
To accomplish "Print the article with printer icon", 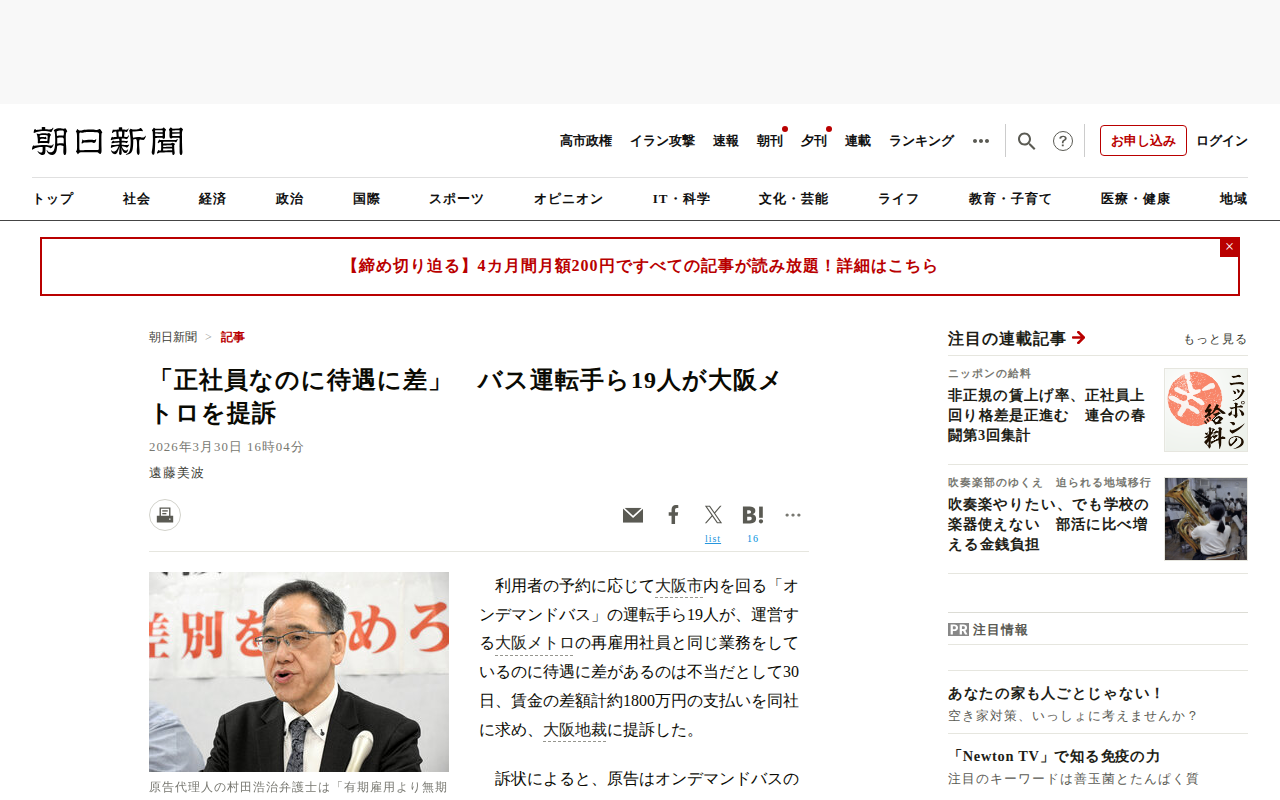I will tap(165, 515).
